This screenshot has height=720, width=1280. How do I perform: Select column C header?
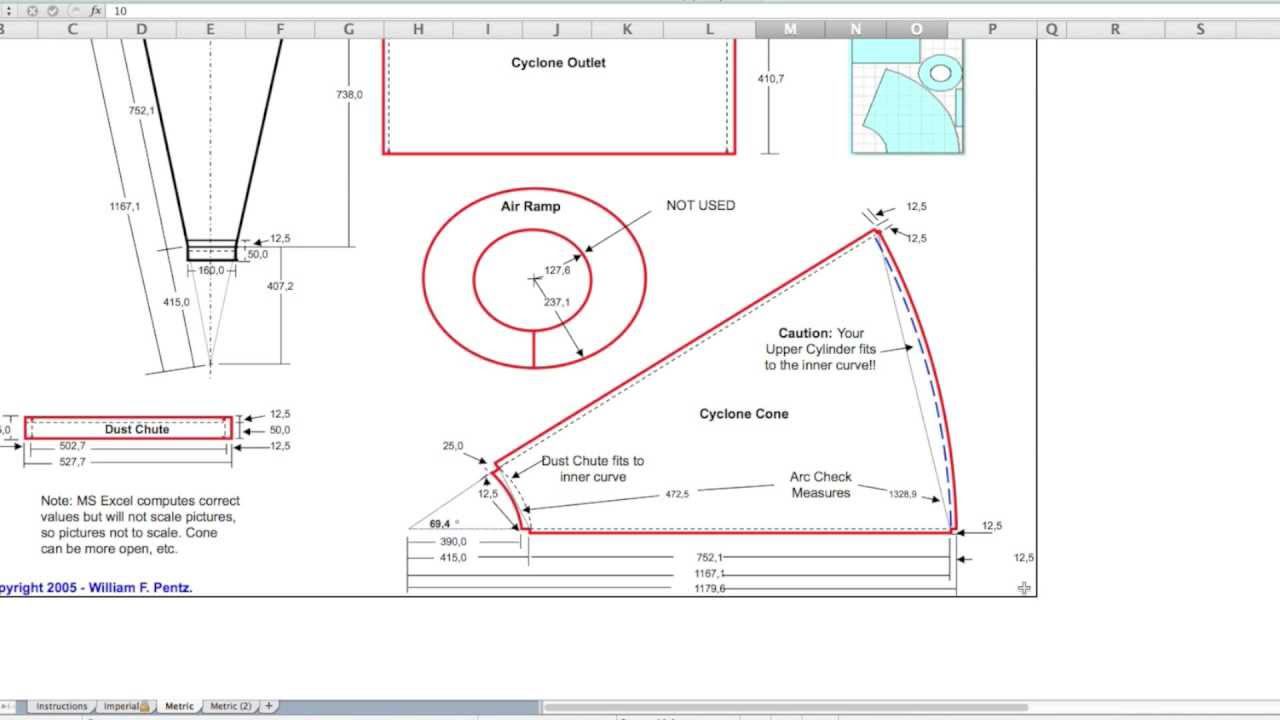click(x=72, y=30)
